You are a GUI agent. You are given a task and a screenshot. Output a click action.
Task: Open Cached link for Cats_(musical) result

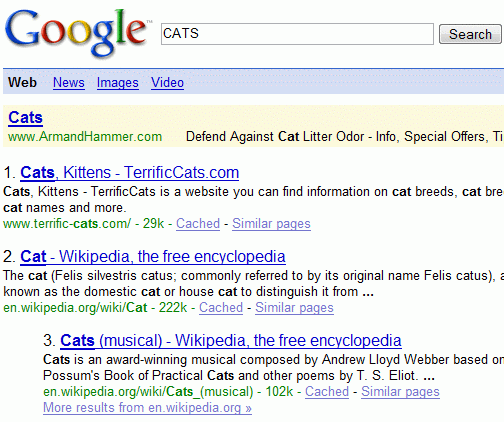pos(327,391)
